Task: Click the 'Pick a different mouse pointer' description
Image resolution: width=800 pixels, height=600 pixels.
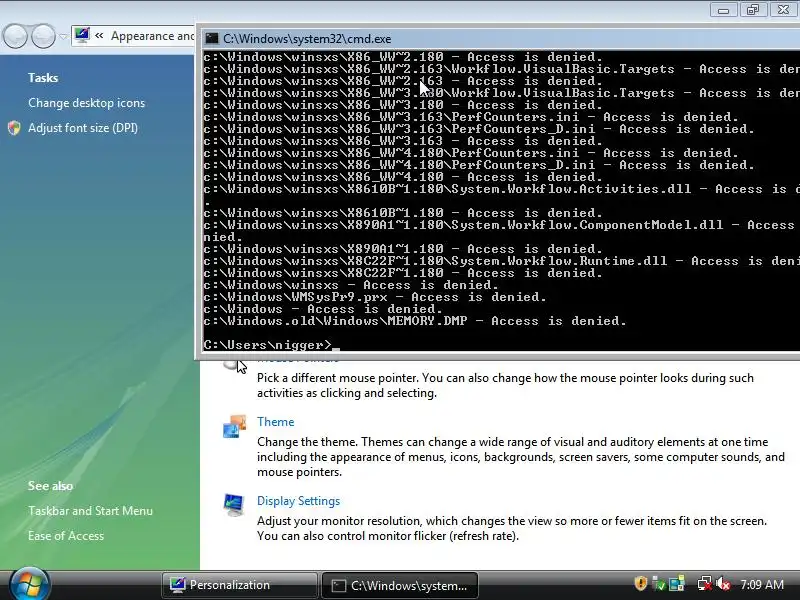Action: coord(505,385)
